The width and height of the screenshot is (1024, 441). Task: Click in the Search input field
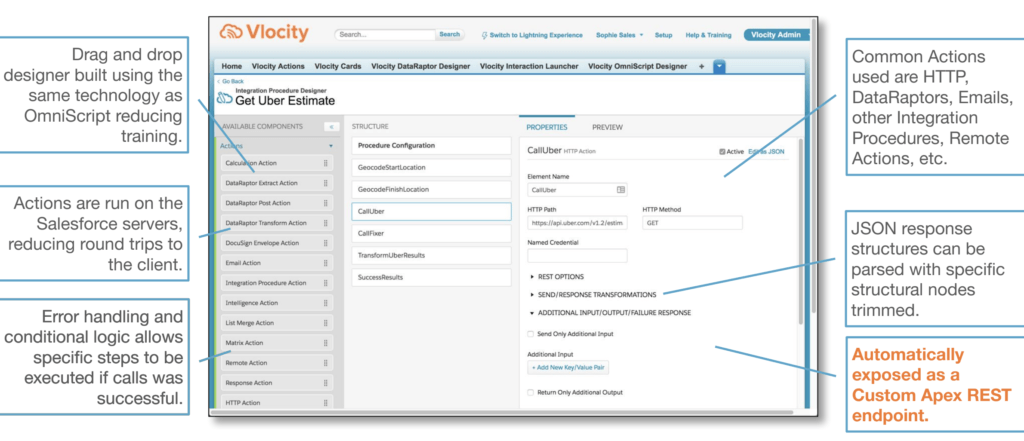(x=386, y=35)
